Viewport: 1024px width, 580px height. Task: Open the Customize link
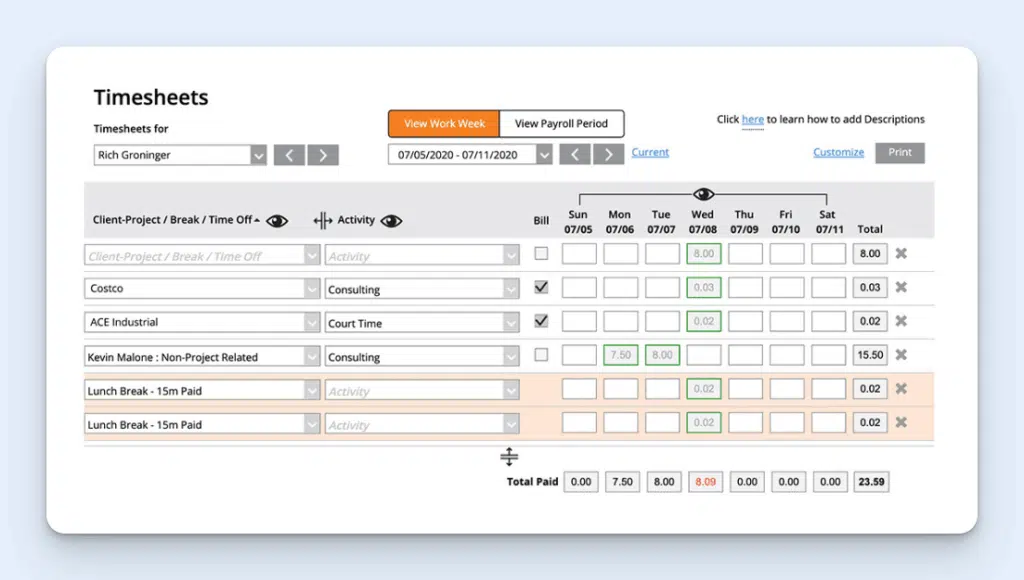[x=838, y=153]
